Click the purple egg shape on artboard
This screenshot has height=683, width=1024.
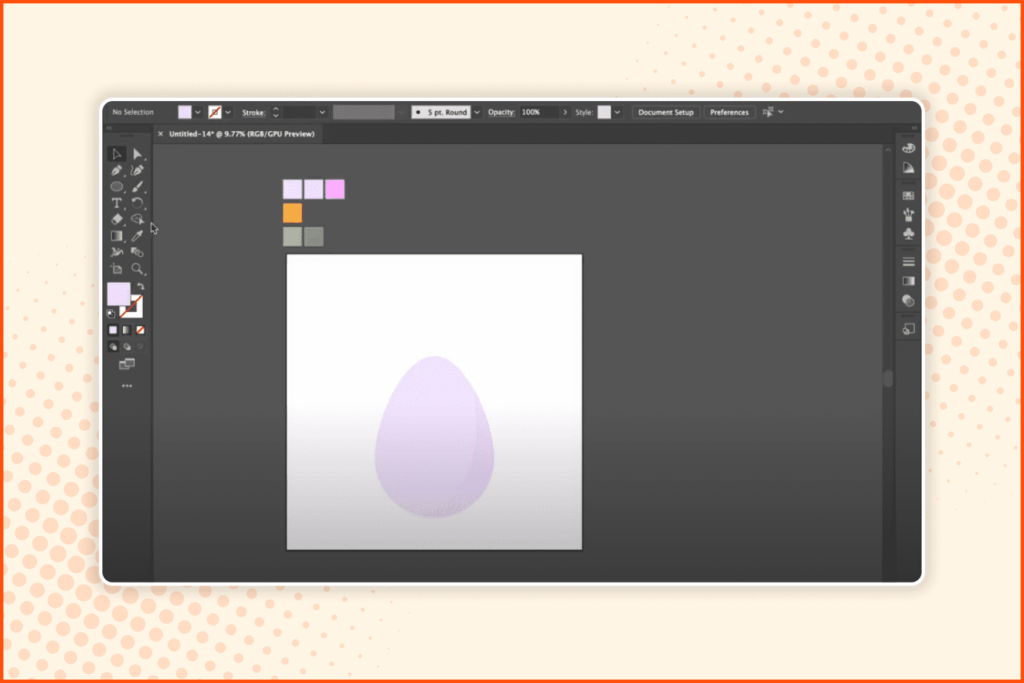point(434,437)
